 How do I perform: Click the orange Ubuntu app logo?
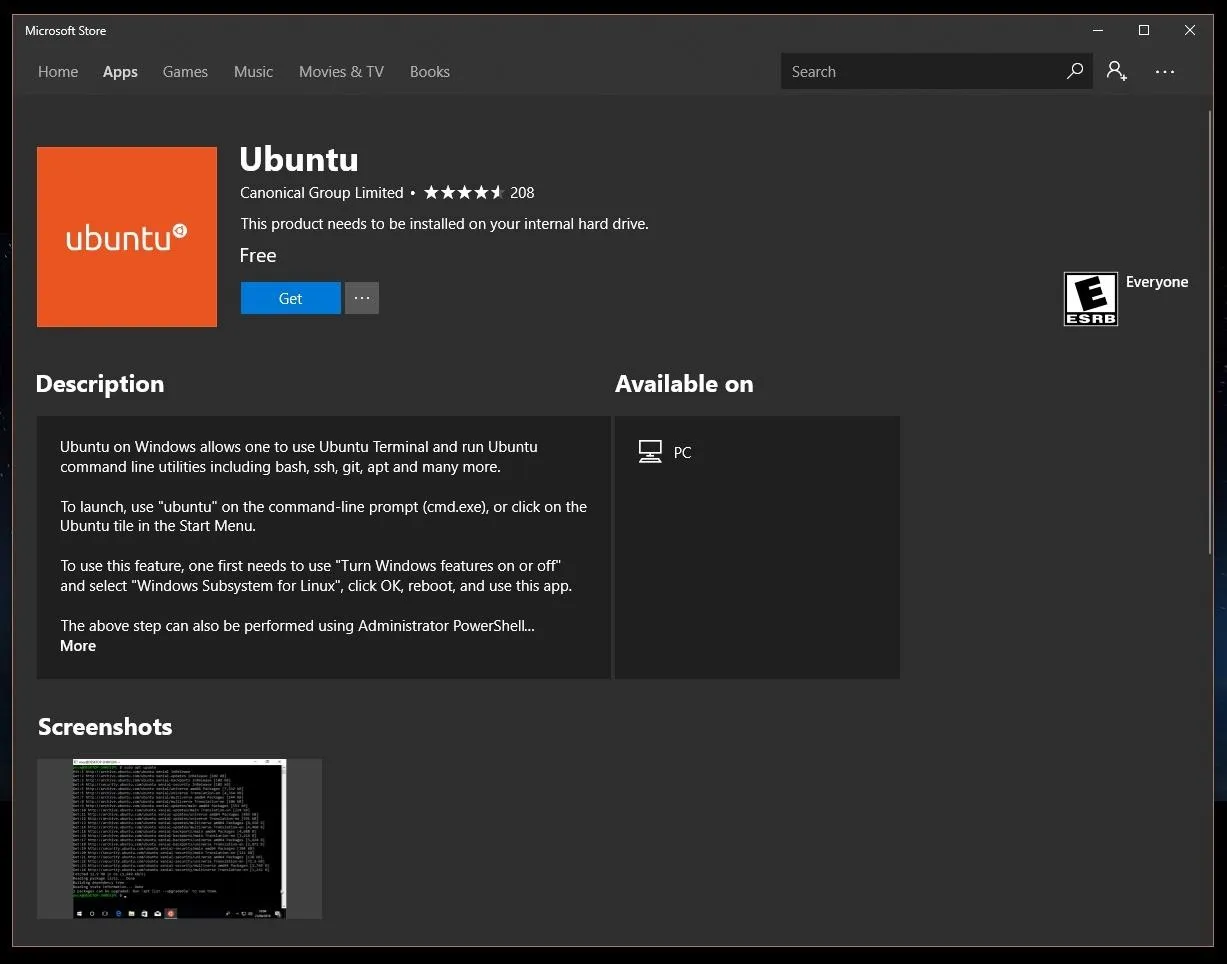pyautogui.click(x=127, y=237)
